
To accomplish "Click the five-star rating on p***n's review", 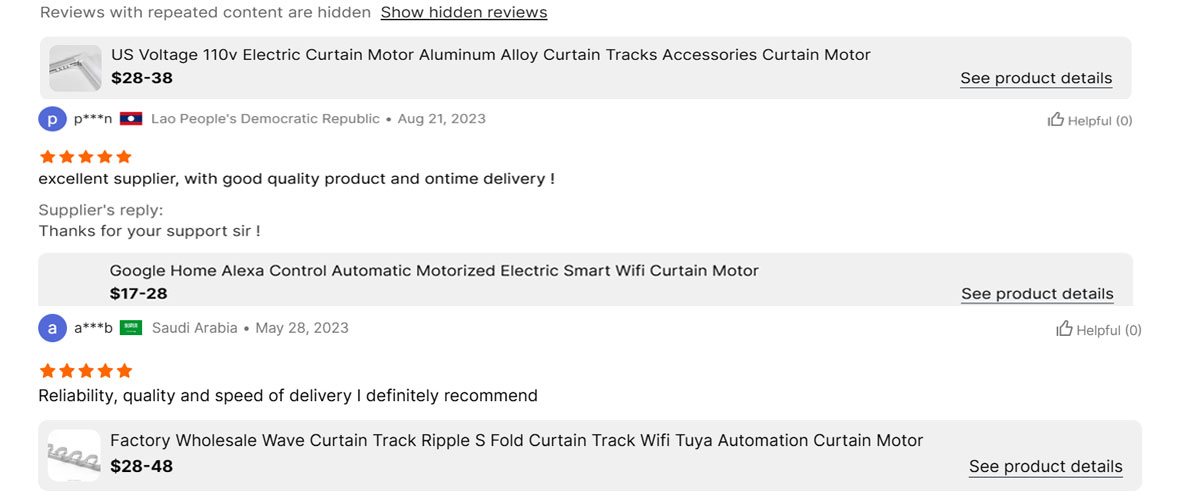I will (x=85, y=157).
